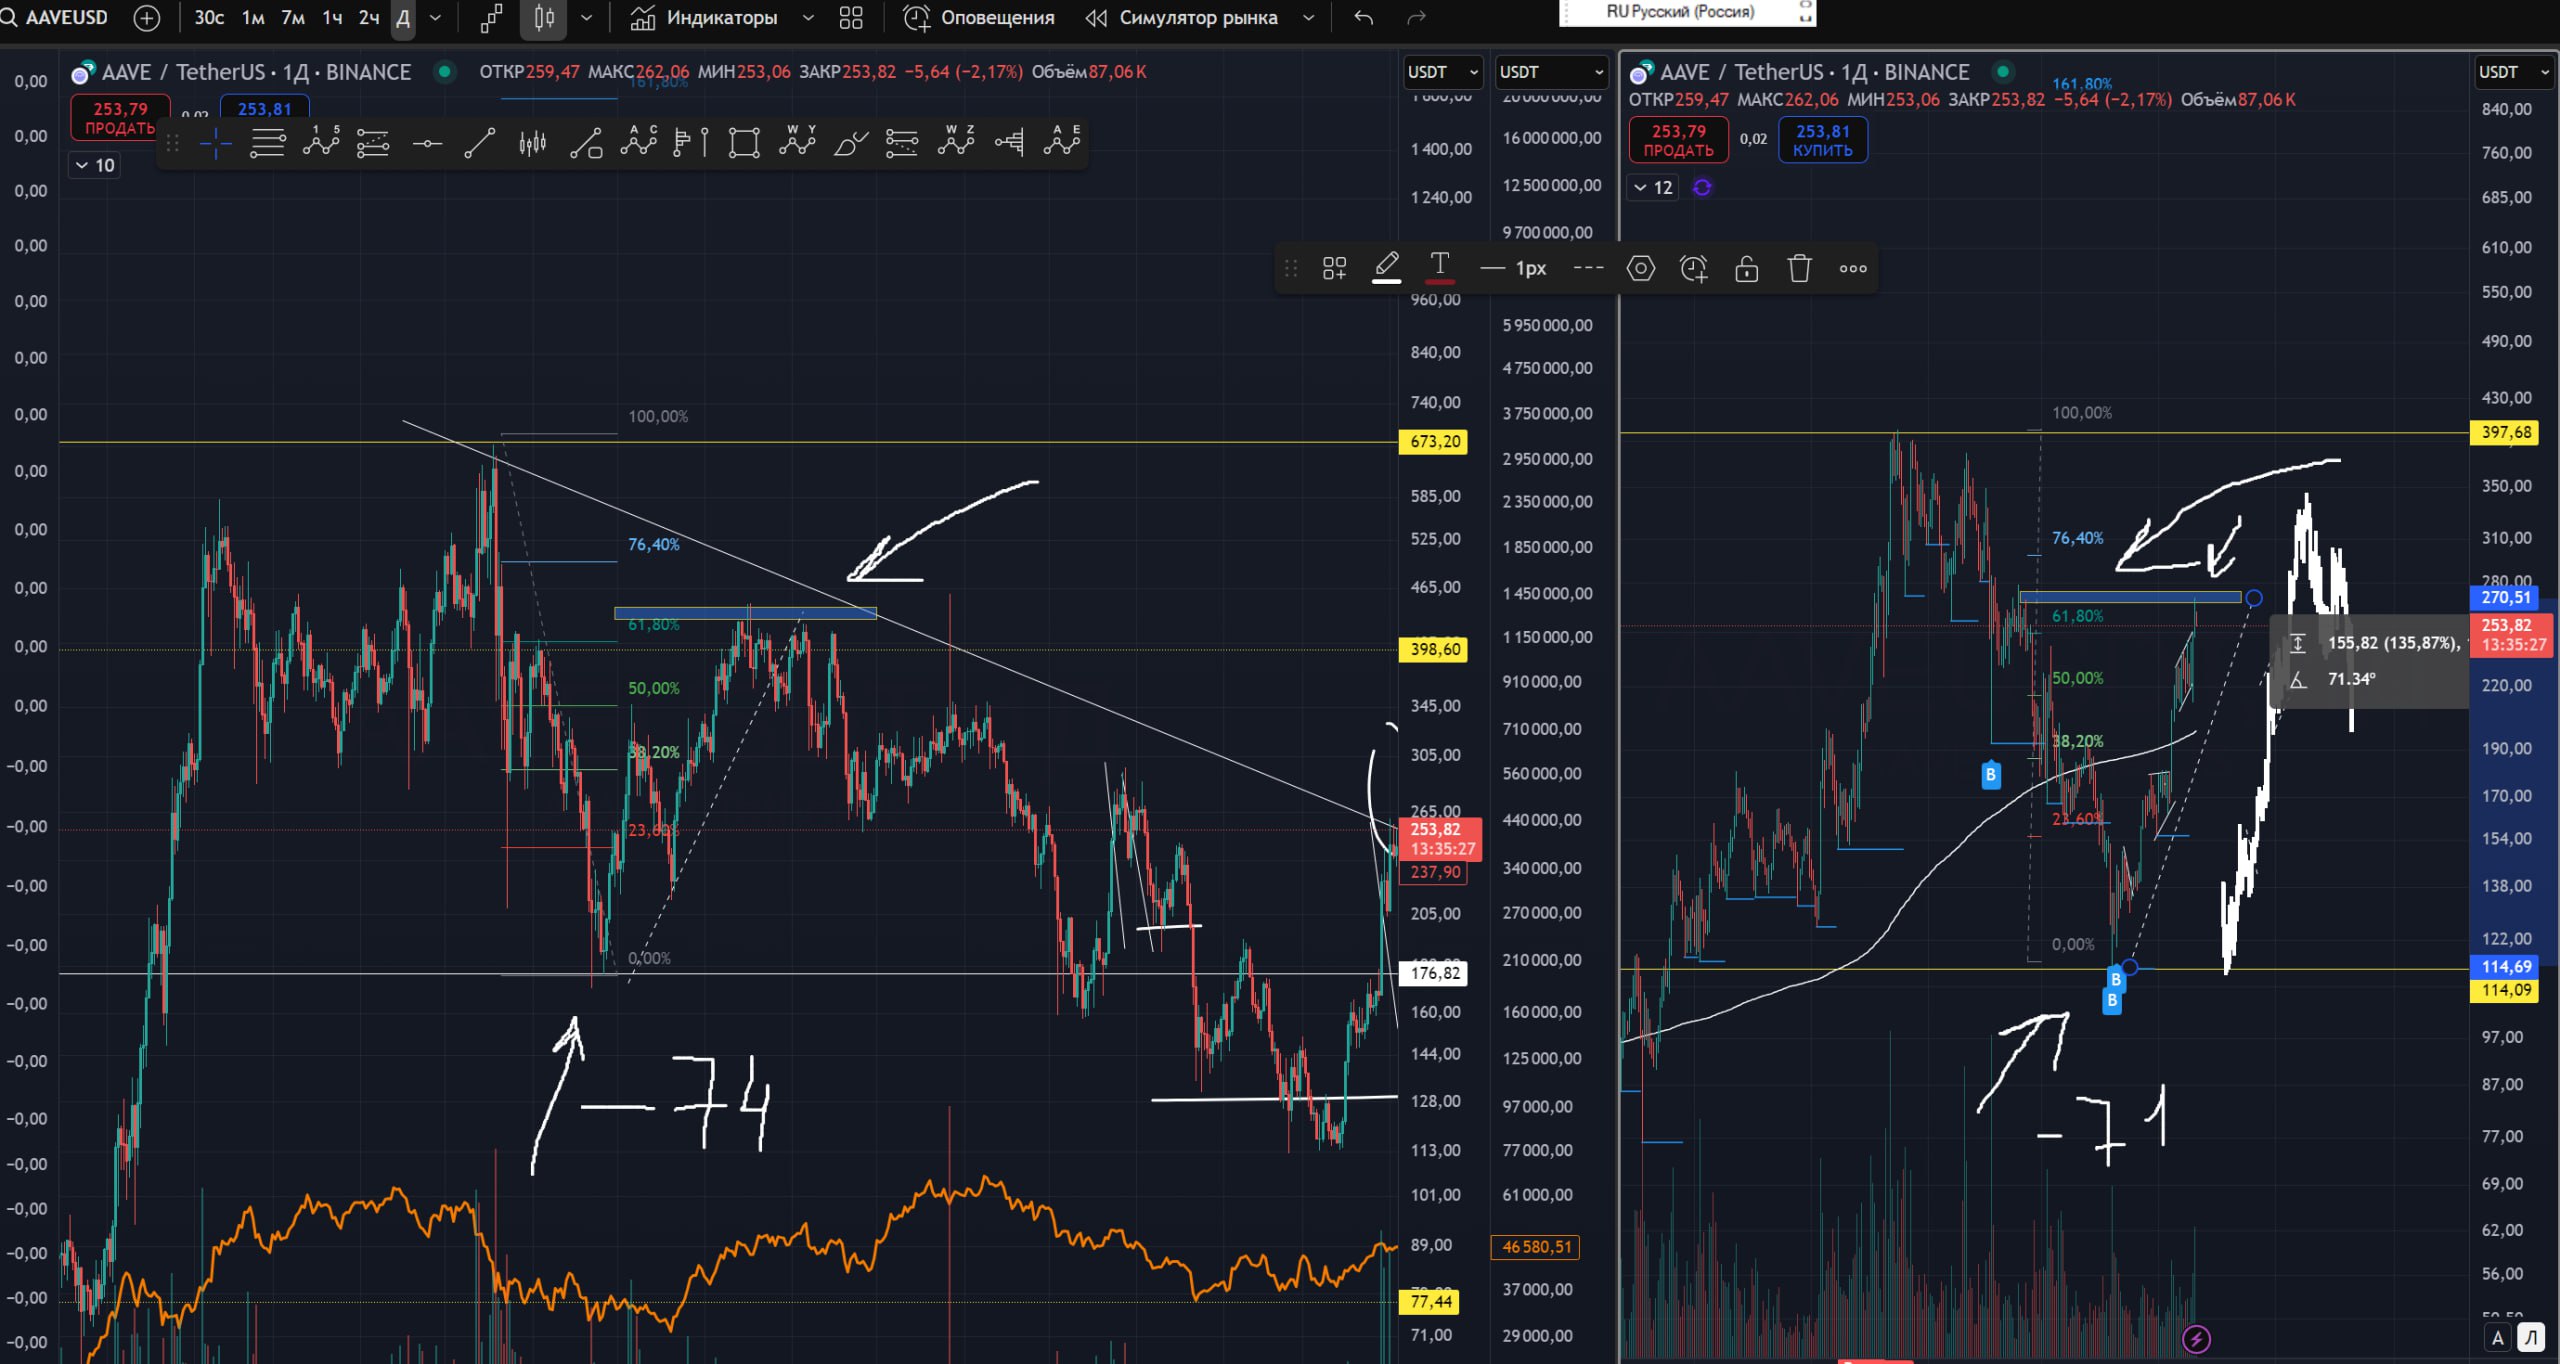Image resolution: width=2560 pixels, height=1364 pixels.
Task: Choose the bars pattern tool
Action: (533, 144)
